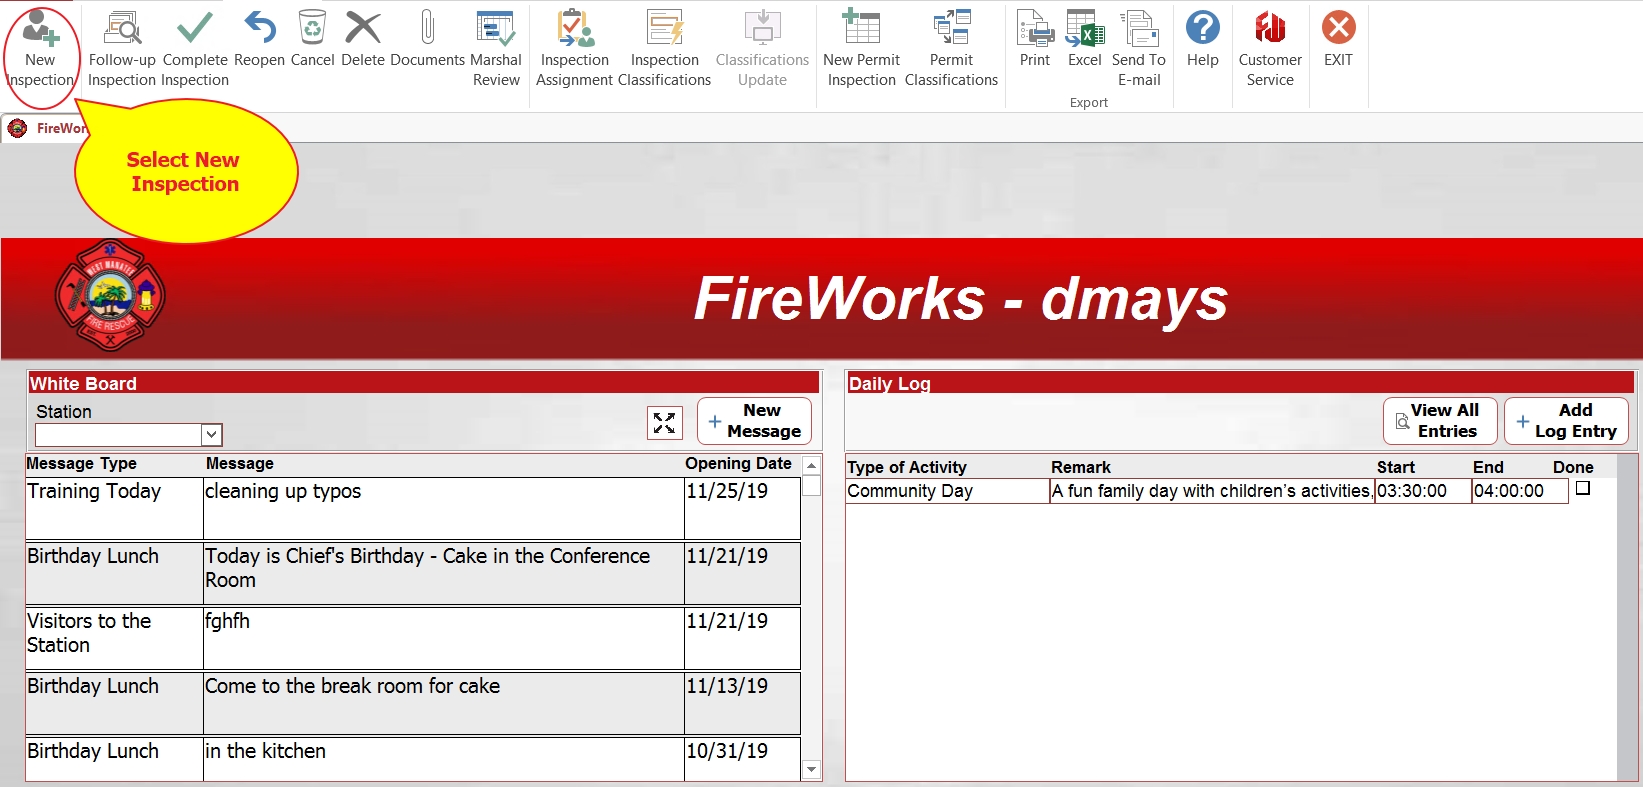The width and height of the screenshot is (1643, 787).
Task: Click View All Entries in Daily Log
Action: (1440, 421)
